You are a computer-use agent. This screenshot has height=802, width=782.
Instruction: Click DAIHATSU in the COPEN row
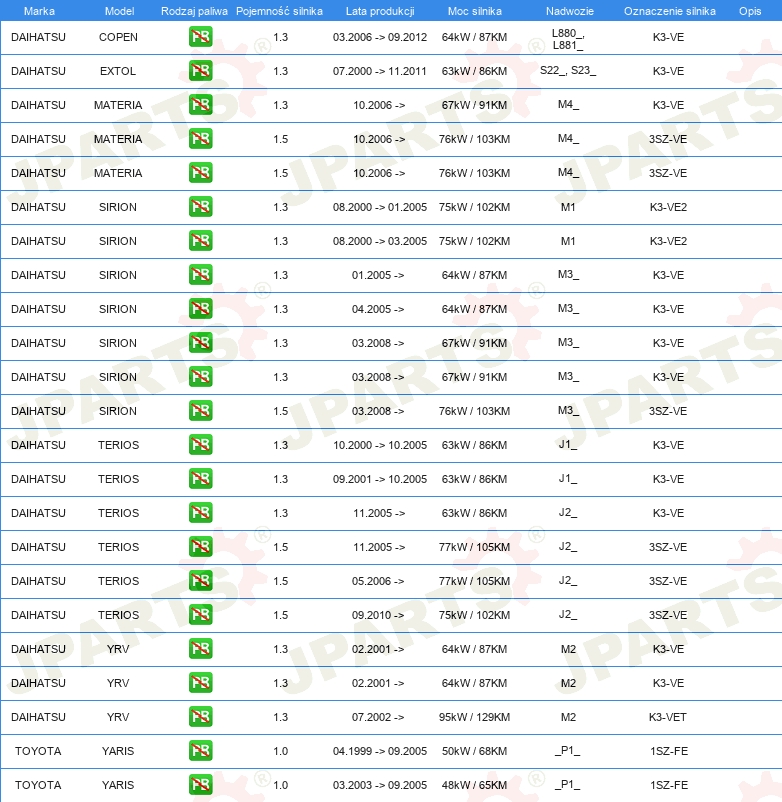click(38, 37)
